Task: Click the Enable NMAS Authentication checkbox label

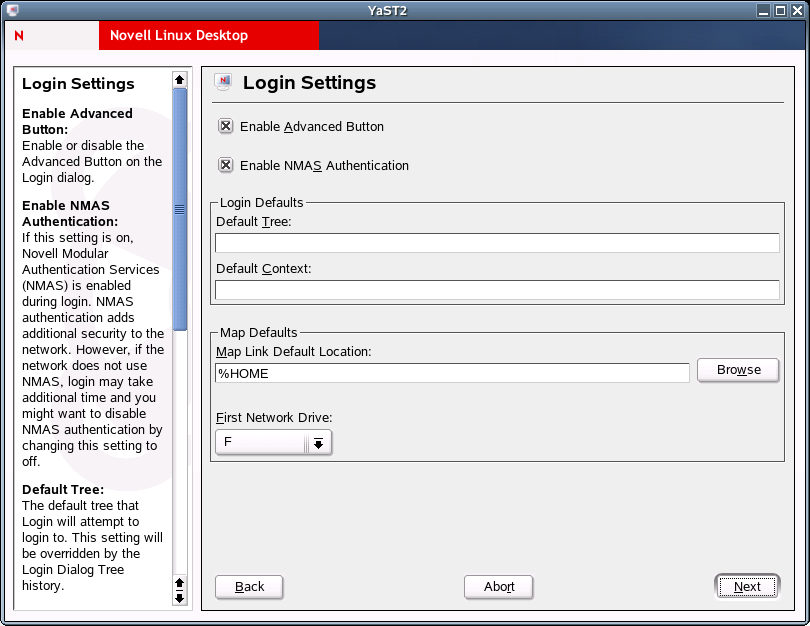Action: tap(324, 165)
